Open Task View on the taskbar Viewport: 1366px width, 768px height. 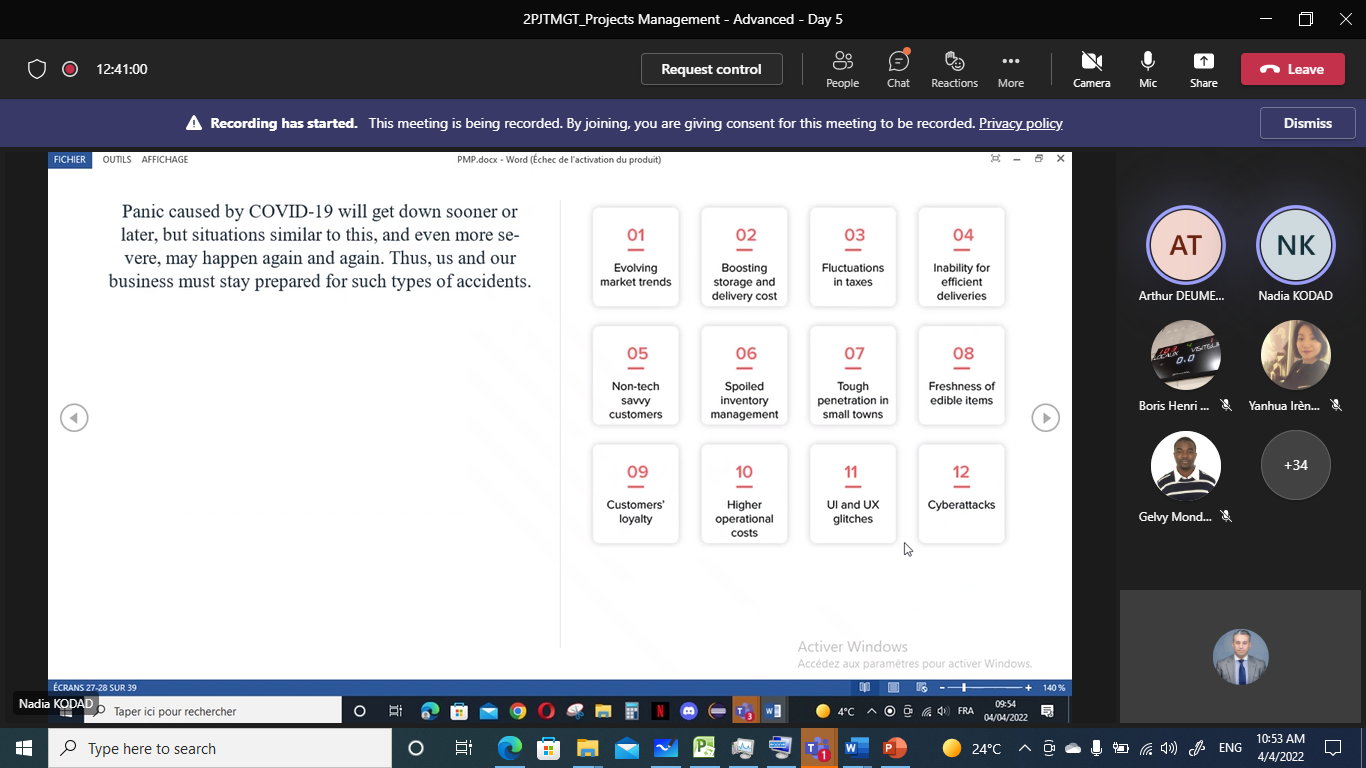pyautogui.click(x=463, y=748)
